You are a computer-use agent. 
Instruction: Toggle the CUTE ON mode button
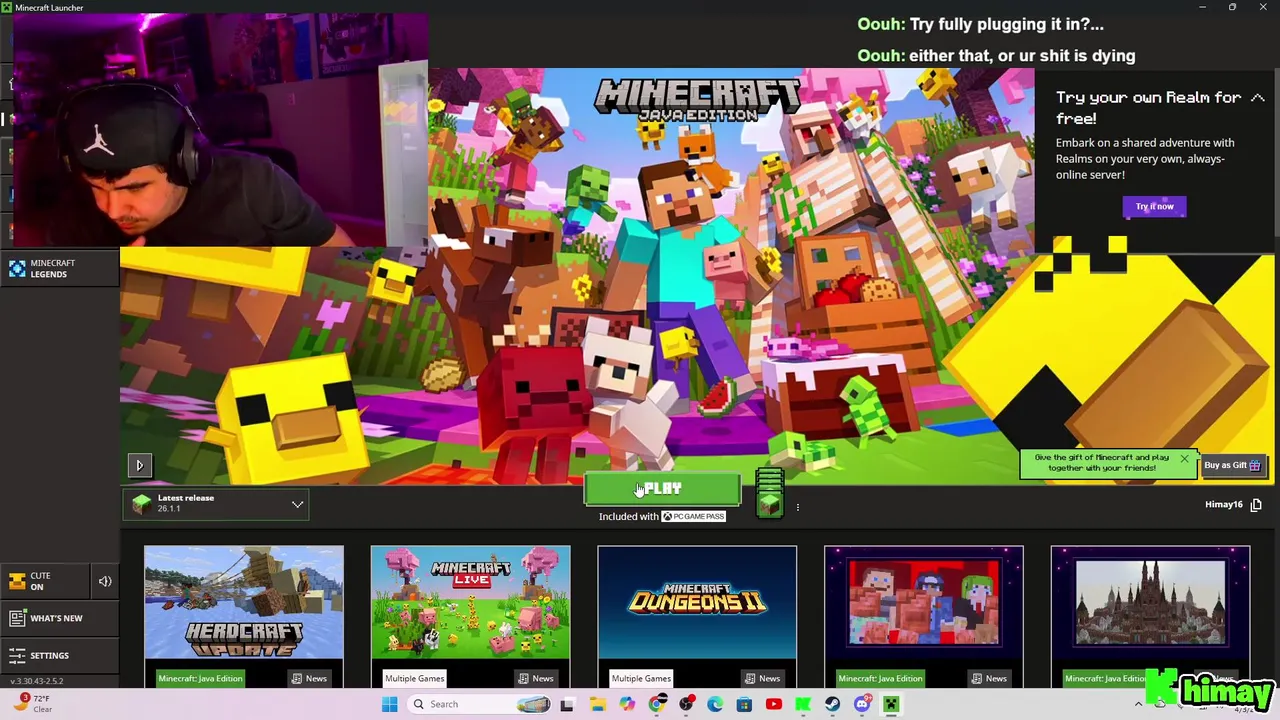pyautogui.click(x=45, y=581)
